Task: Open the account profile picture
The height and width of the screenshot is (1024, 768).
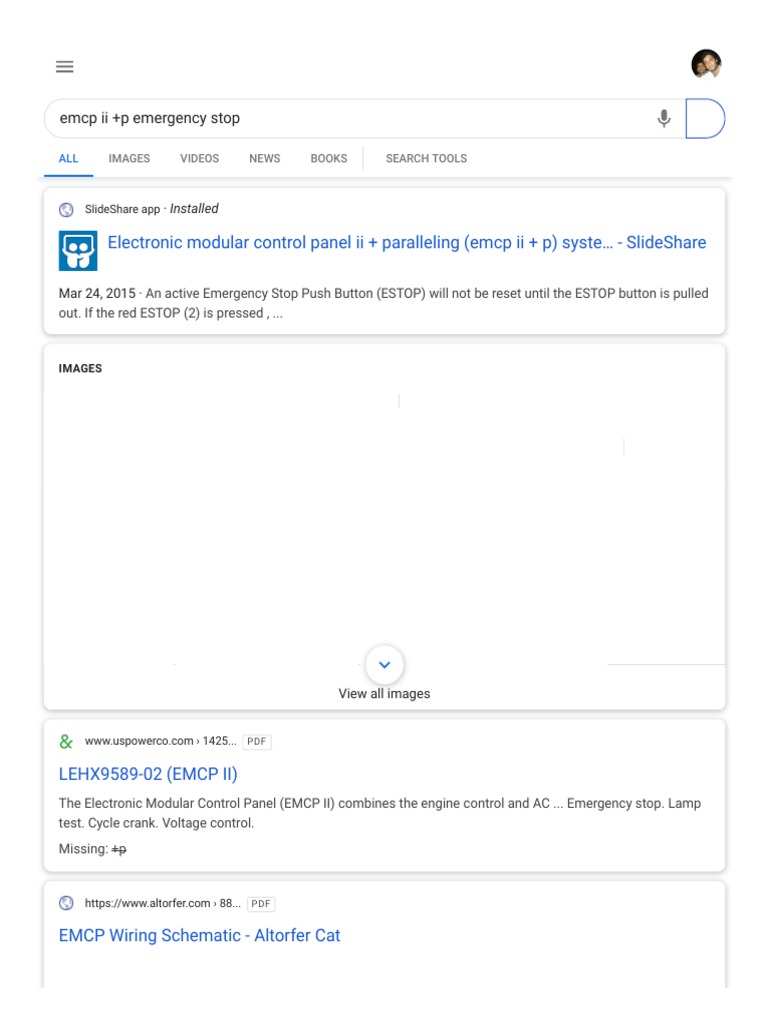Action: 707,64
